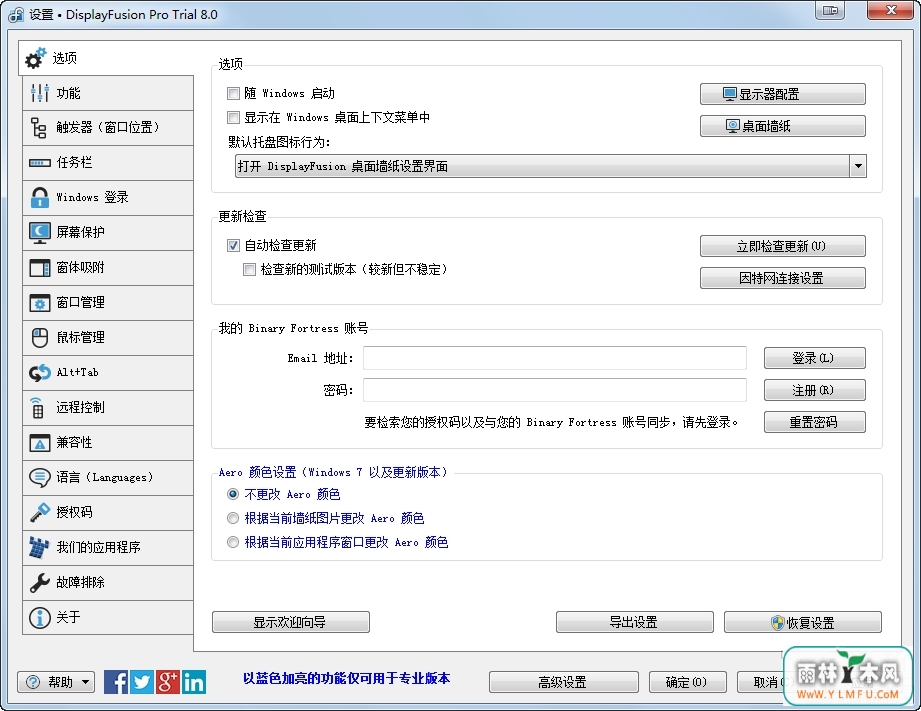Click the Alt+Tab arrows icon
This screenshot has width=921, height=711.
39,373
